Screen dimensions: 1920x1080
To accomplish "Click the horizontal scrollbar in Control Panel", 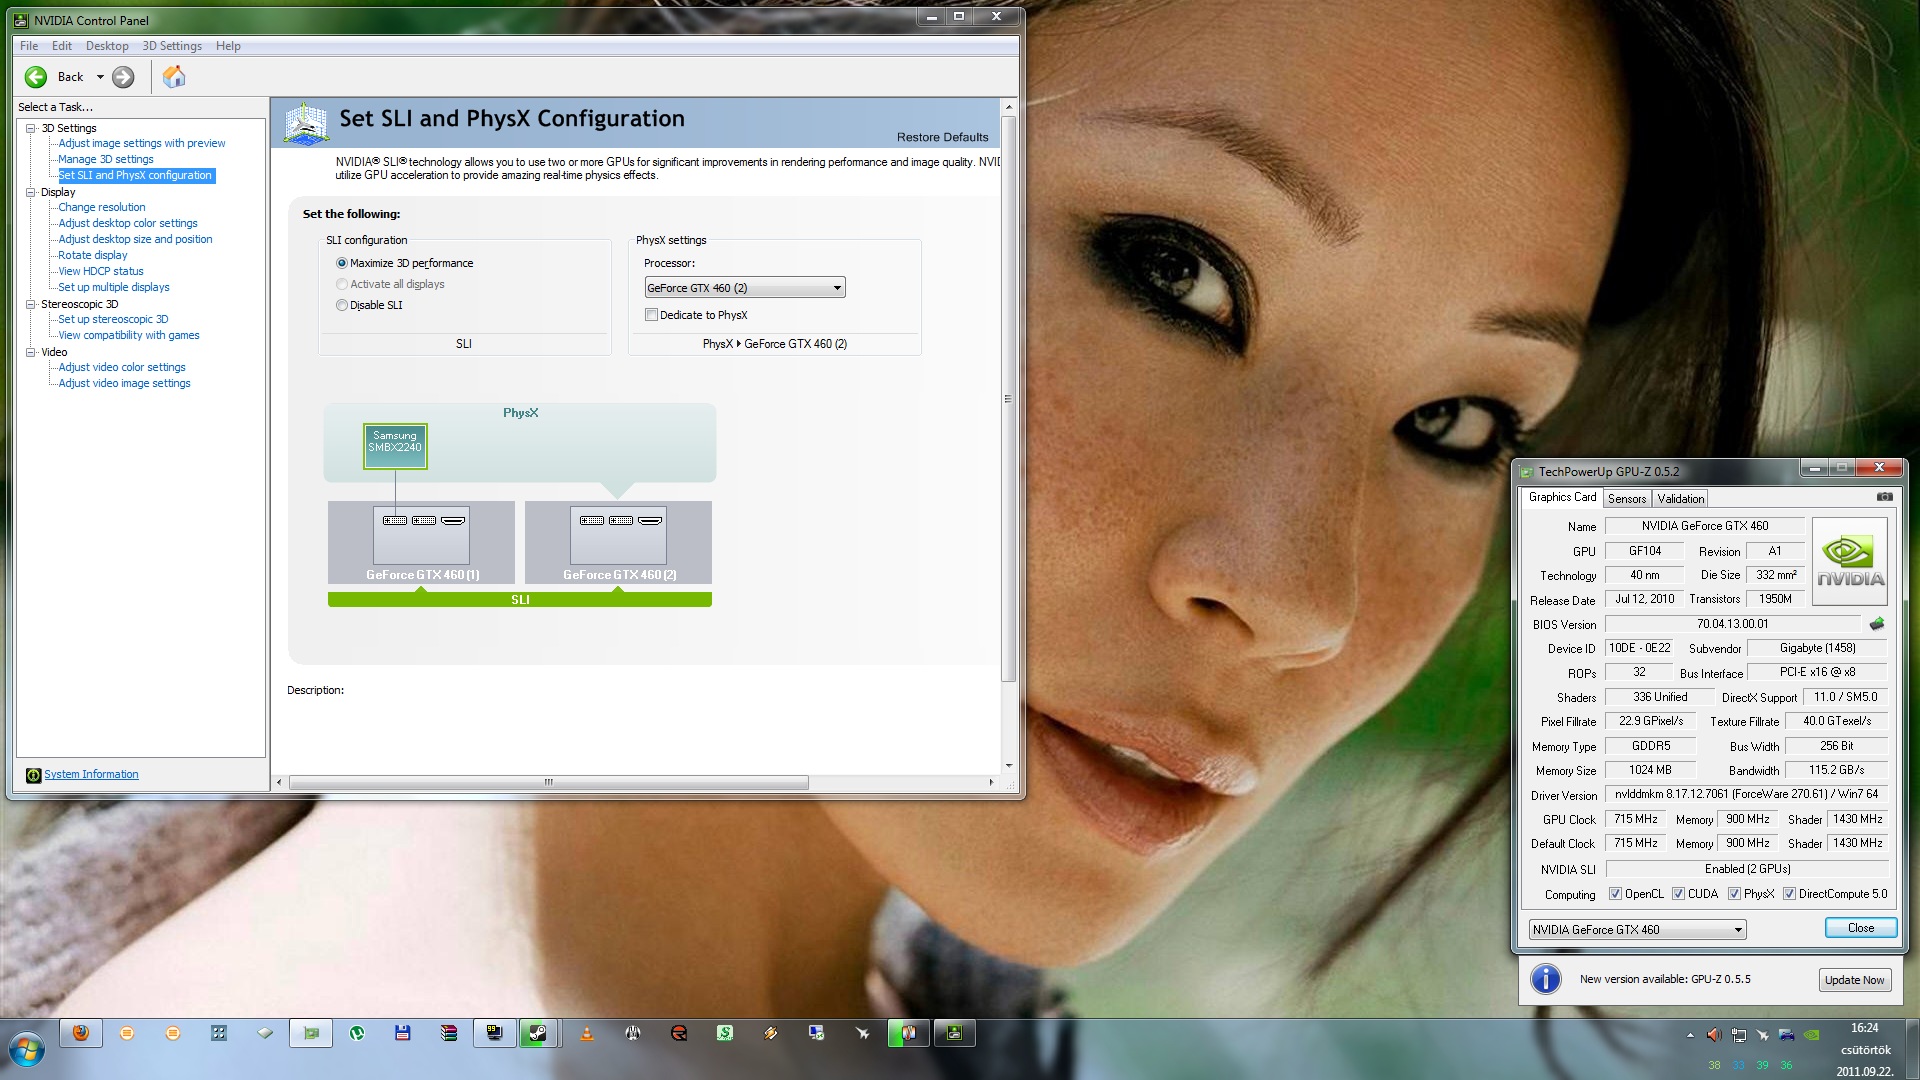I will pyautogui.click(x=548, y=783).
